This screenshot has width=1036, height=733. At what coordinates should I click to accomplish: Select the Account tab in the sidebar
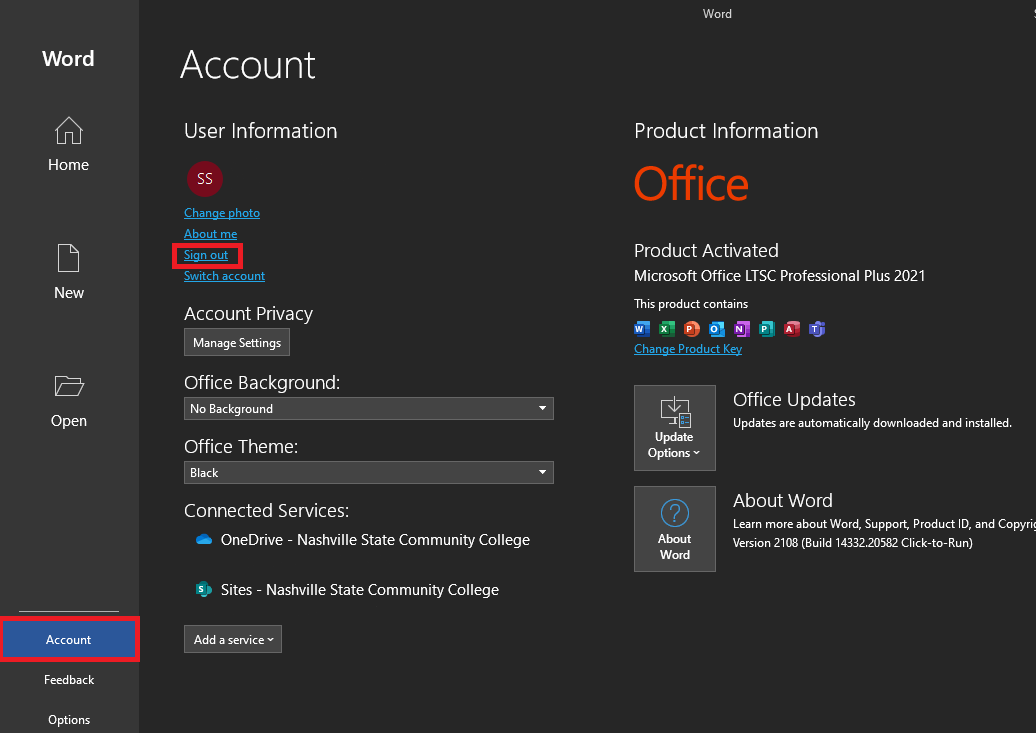pos(69,639)
